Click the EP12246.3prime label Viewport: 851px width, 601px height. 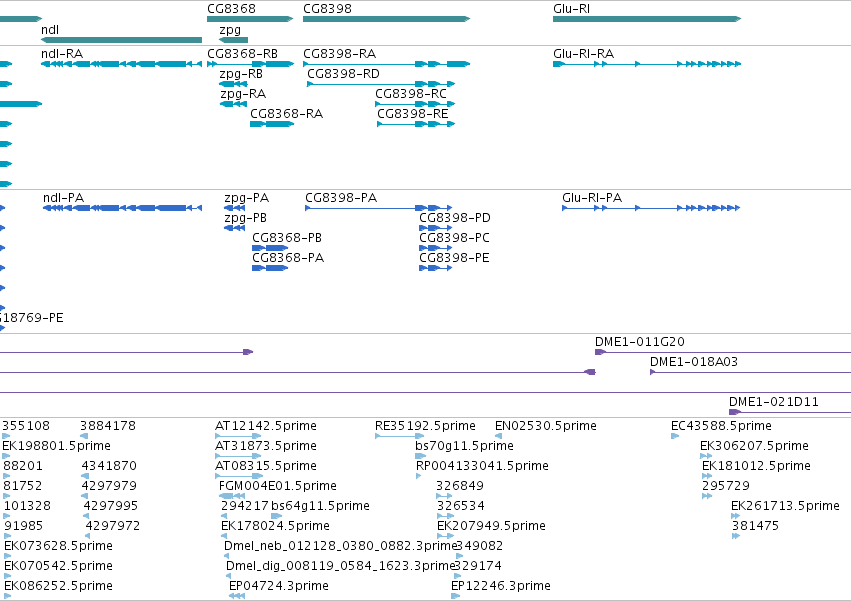[501, 586]
